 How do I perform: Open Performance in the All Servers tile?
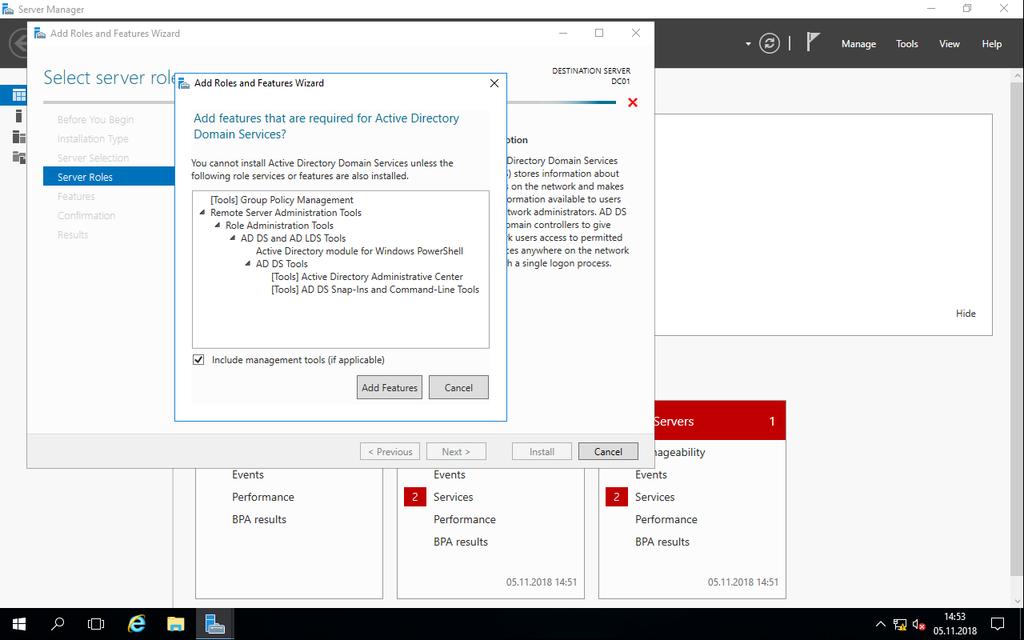click(666, 519)
